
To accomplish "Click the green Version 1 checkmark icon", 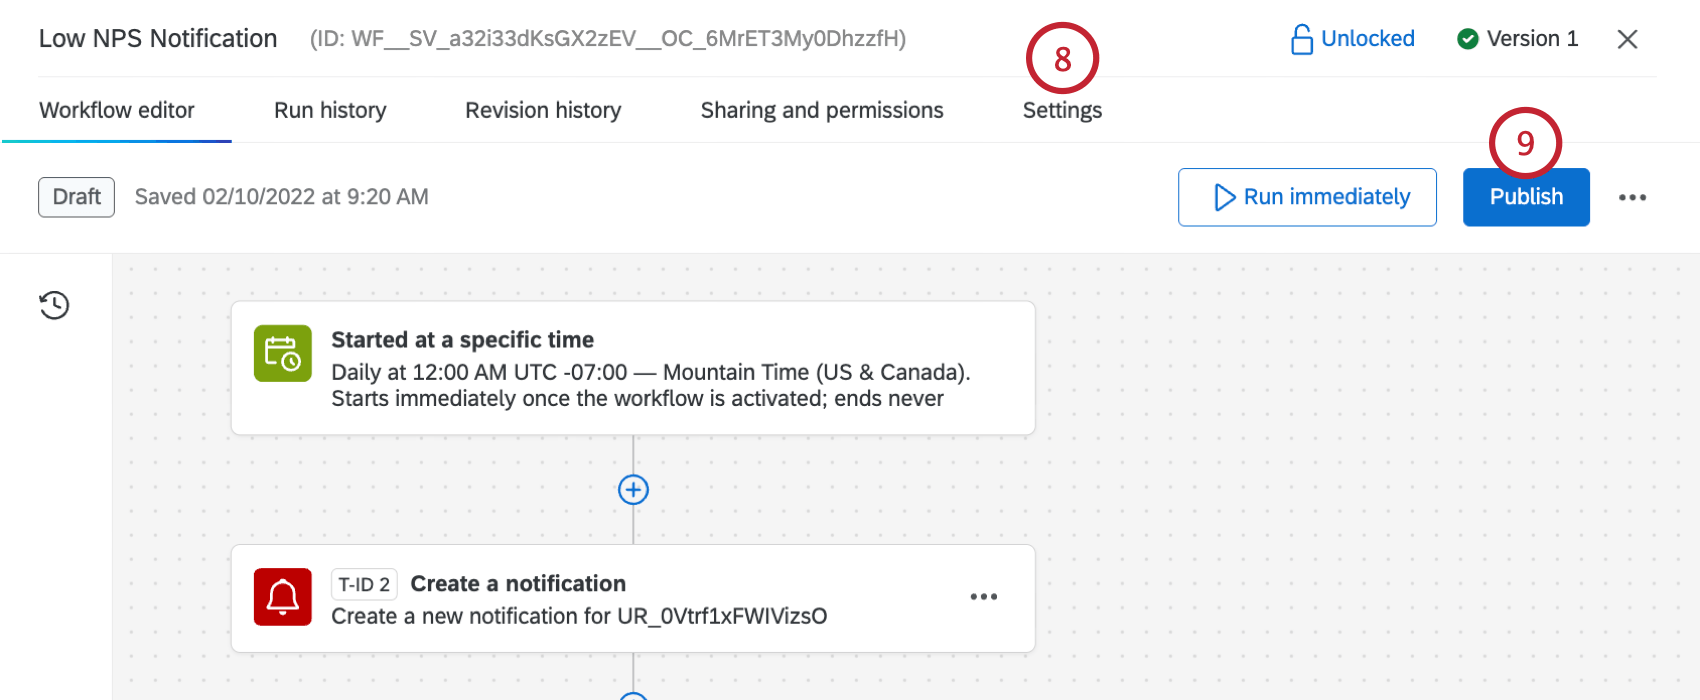I will tap(1468, 39).
